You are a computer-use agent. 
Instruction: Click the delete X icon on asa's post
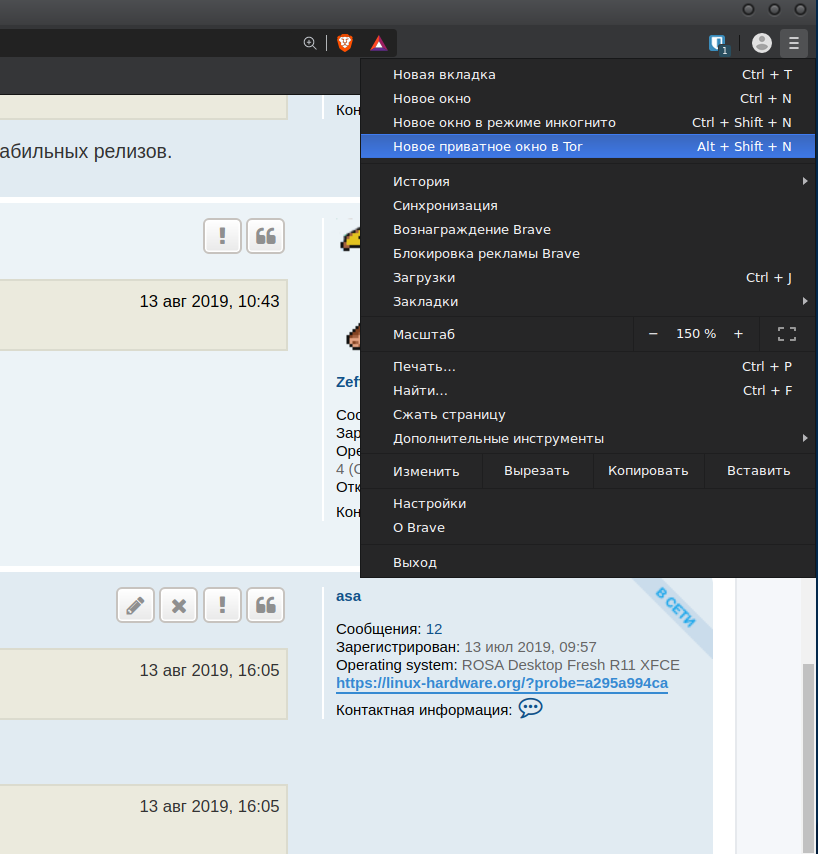coord(179,605)
